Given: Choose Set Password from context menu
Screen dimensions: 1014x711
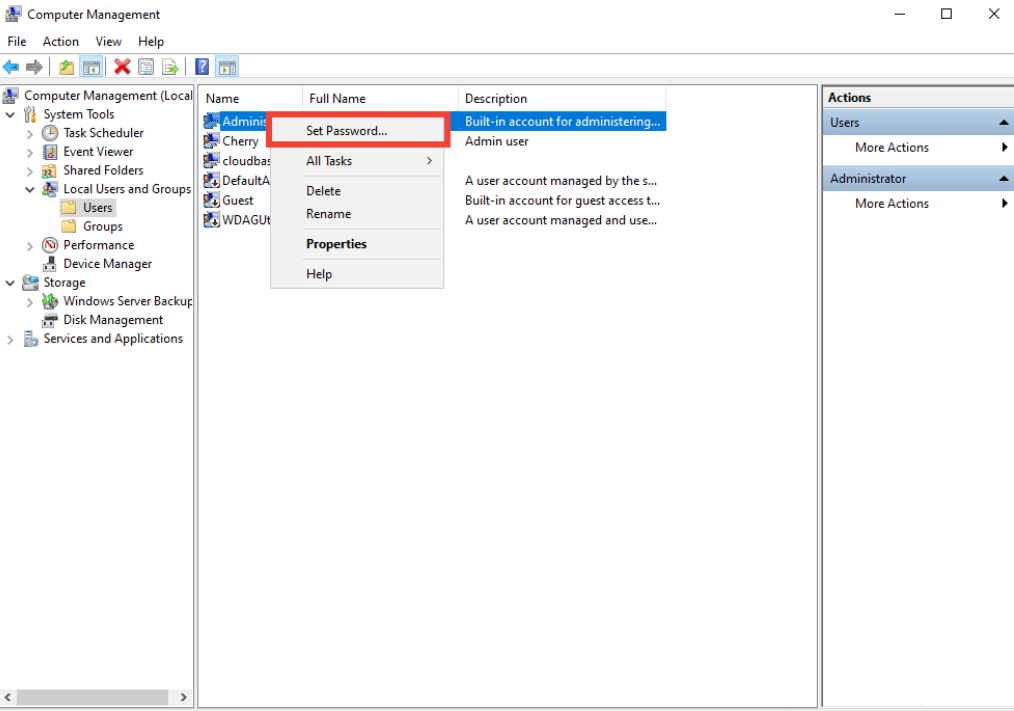Looking at the screenshot, I should [x=346, y=131].
